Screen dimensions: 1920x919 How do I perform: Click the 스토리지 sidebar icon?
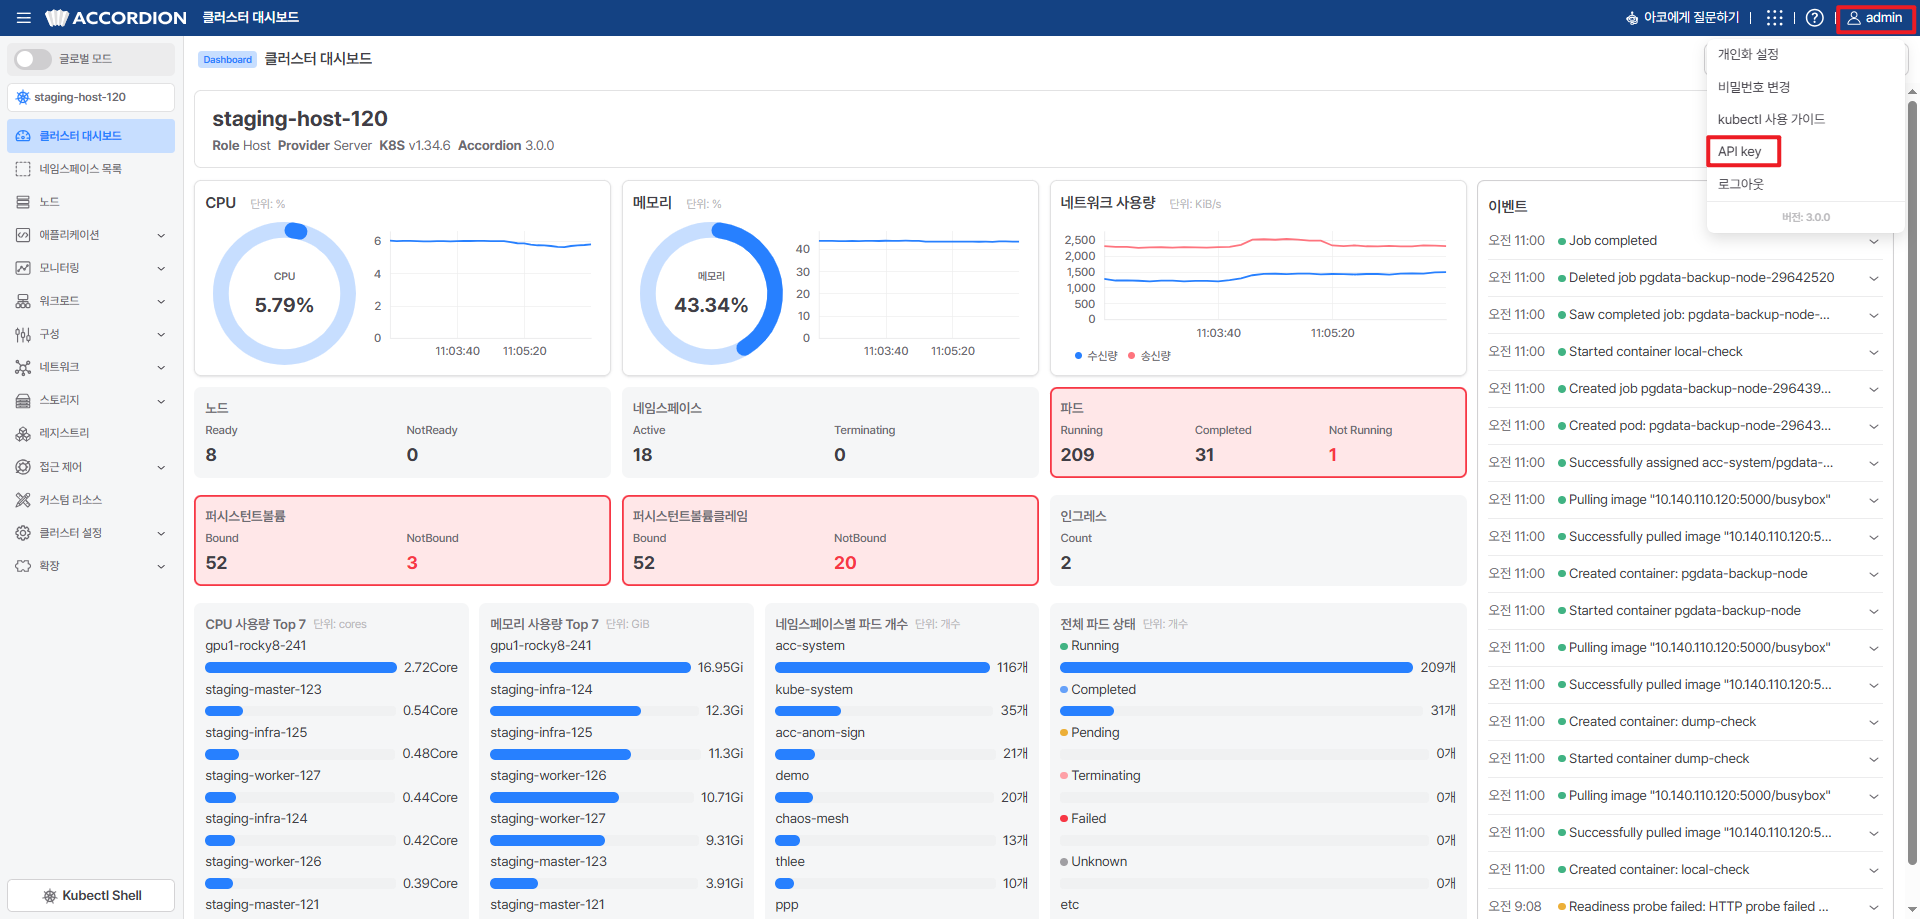[23, 400]
